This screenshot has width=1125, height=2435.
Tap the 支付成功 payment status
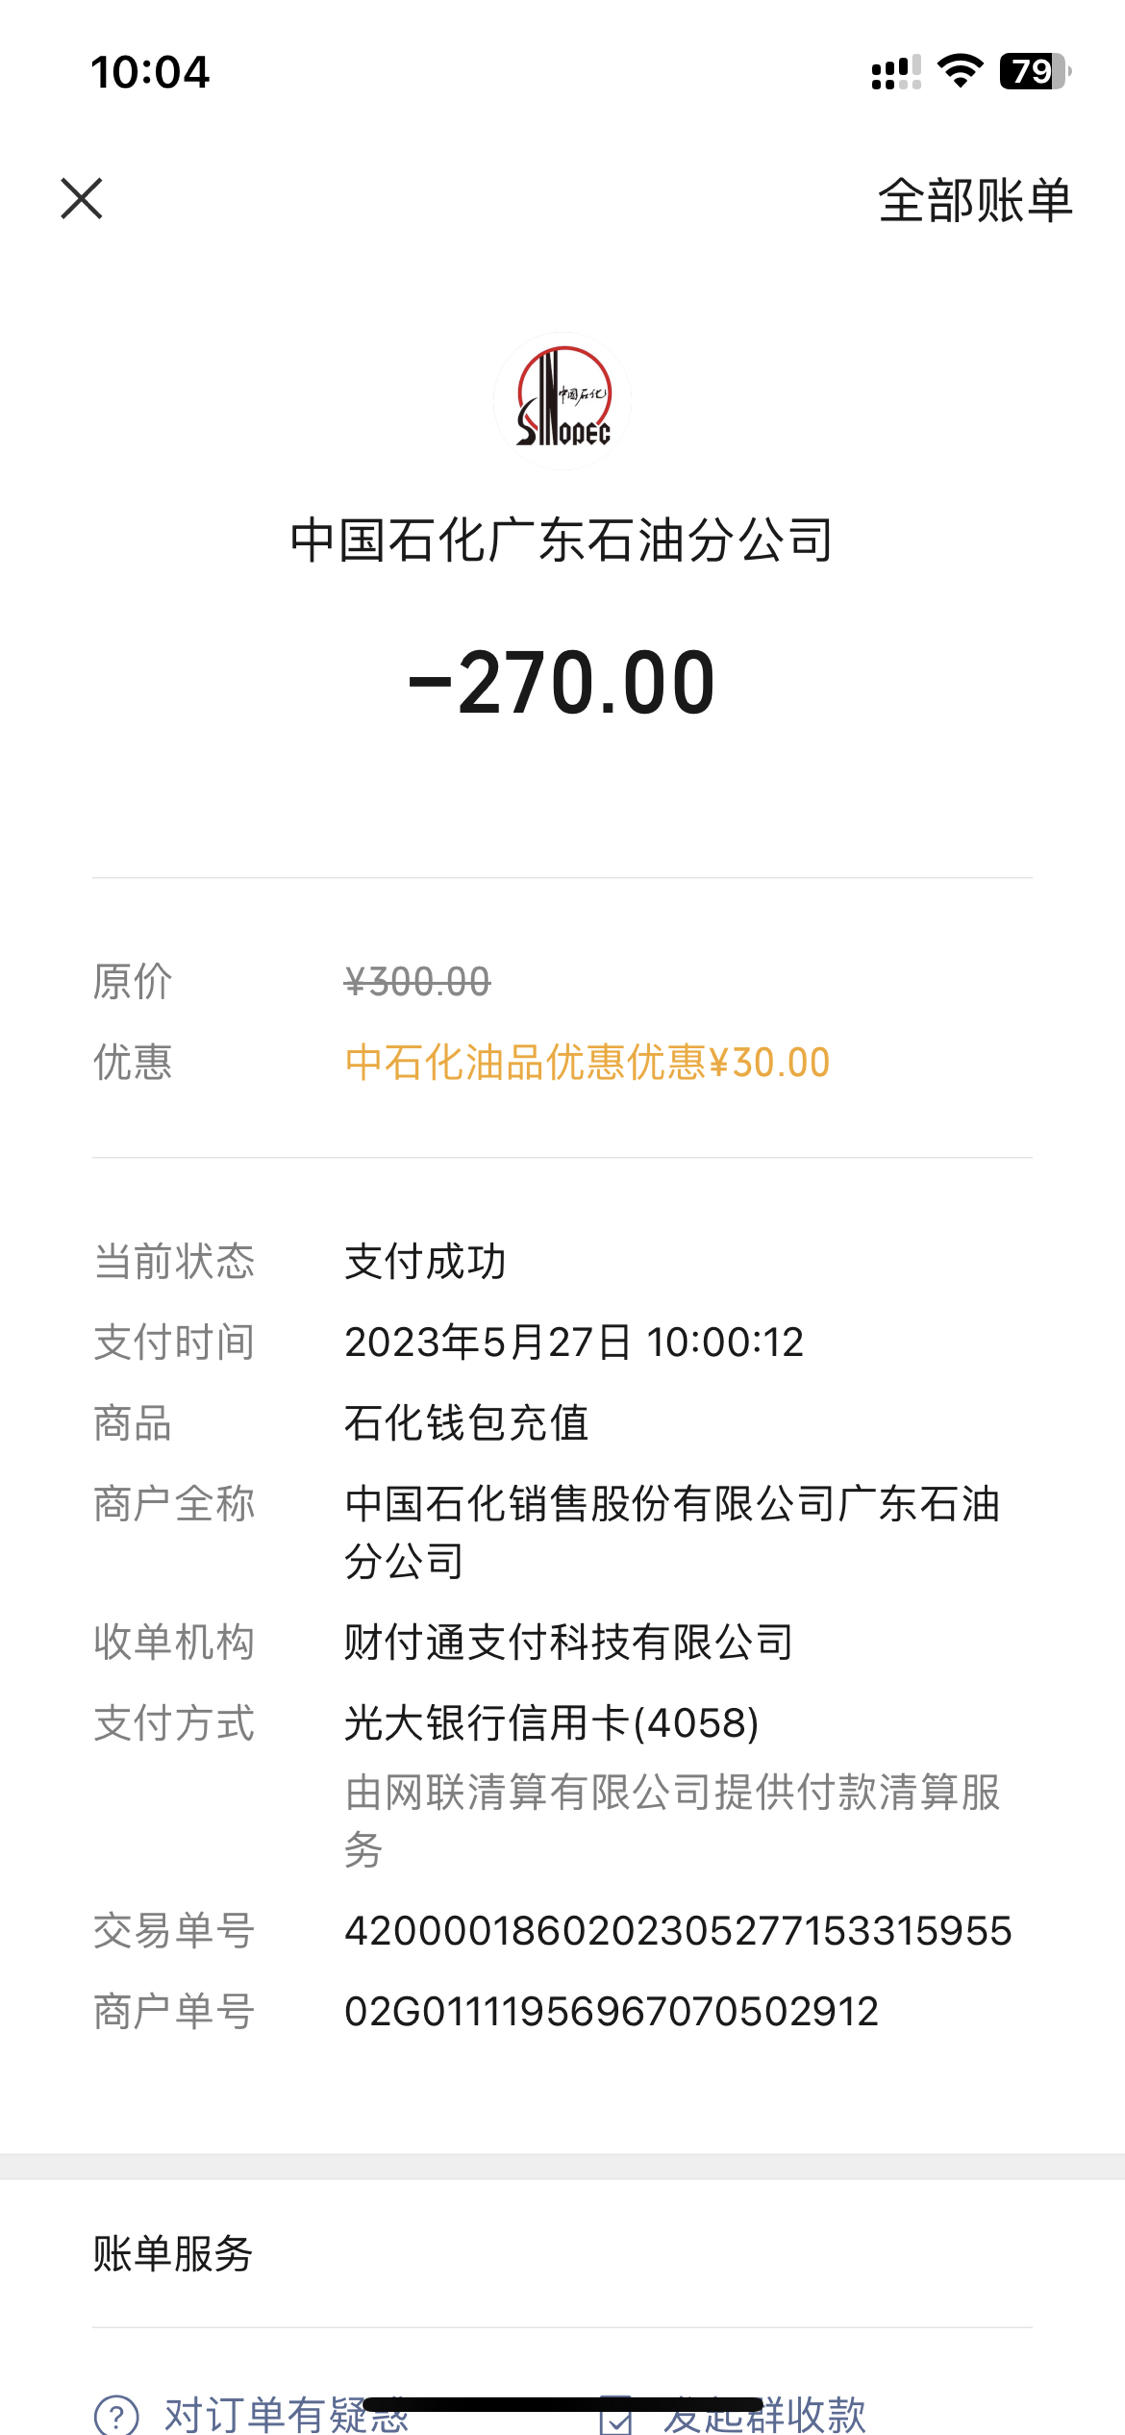pyautogui.click(x=425, y=1261)
